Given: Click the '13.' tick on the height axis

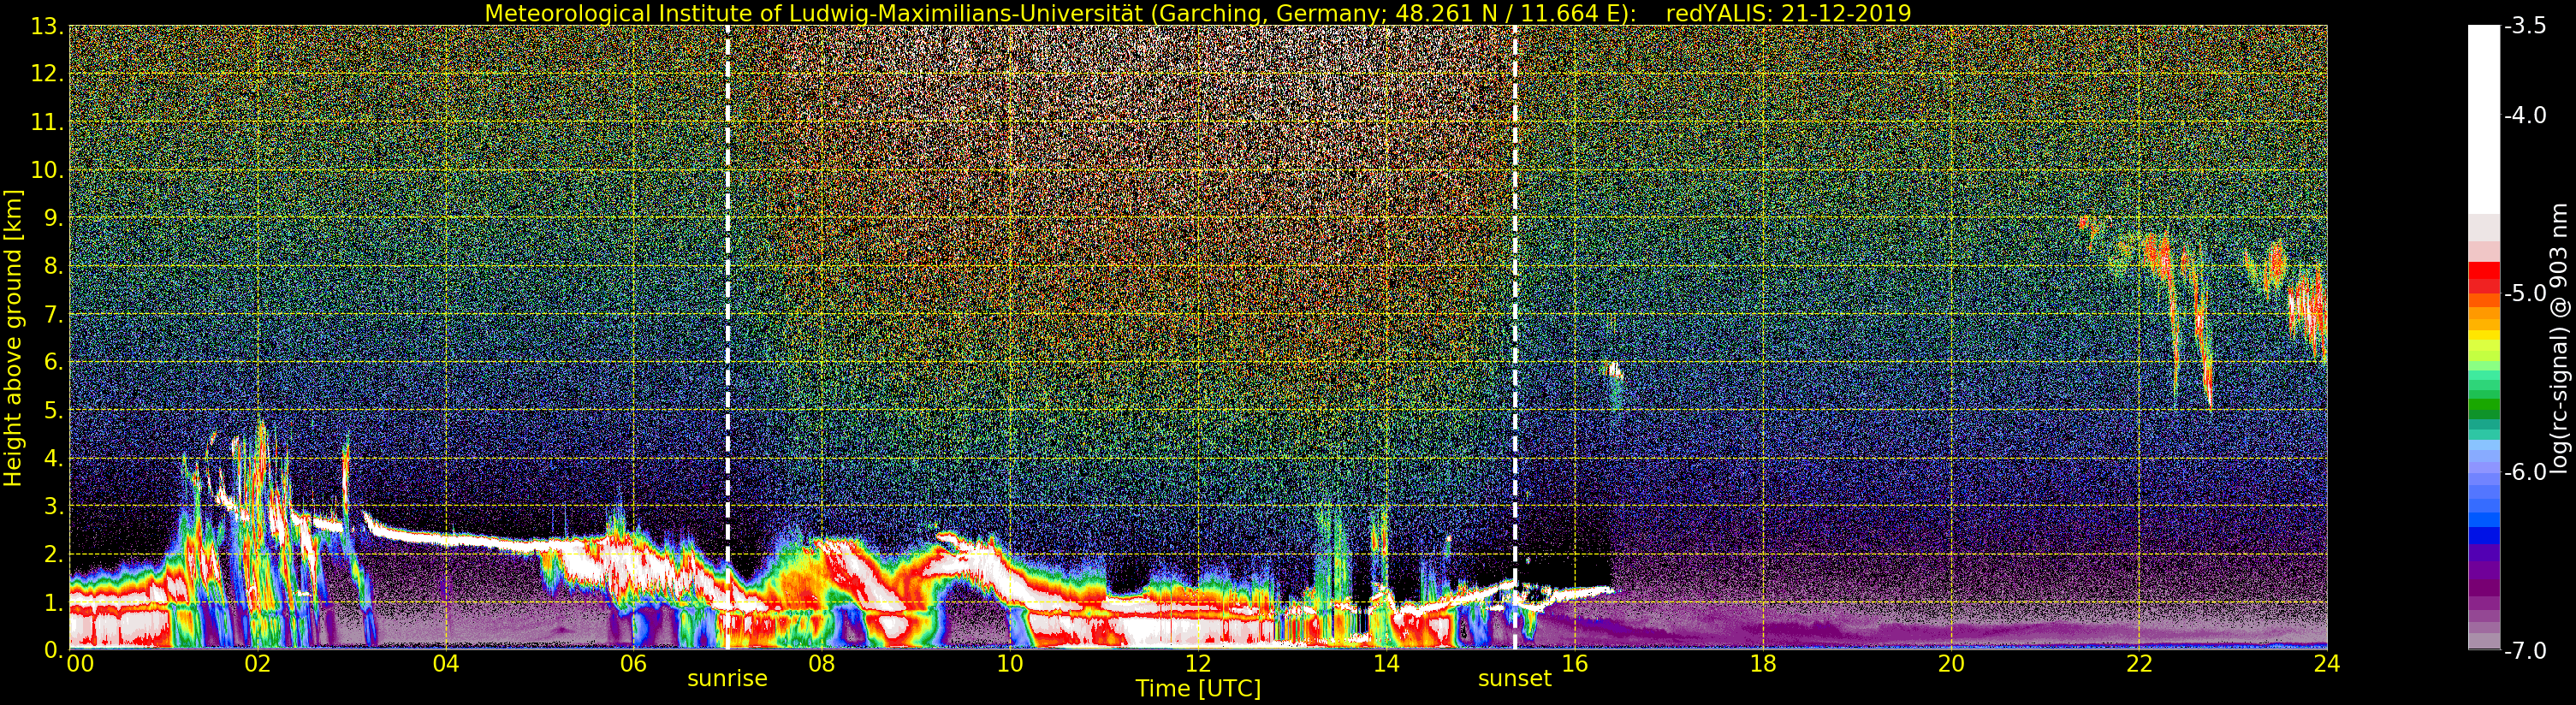Looking at the screenshot, I should coord(47,27).
